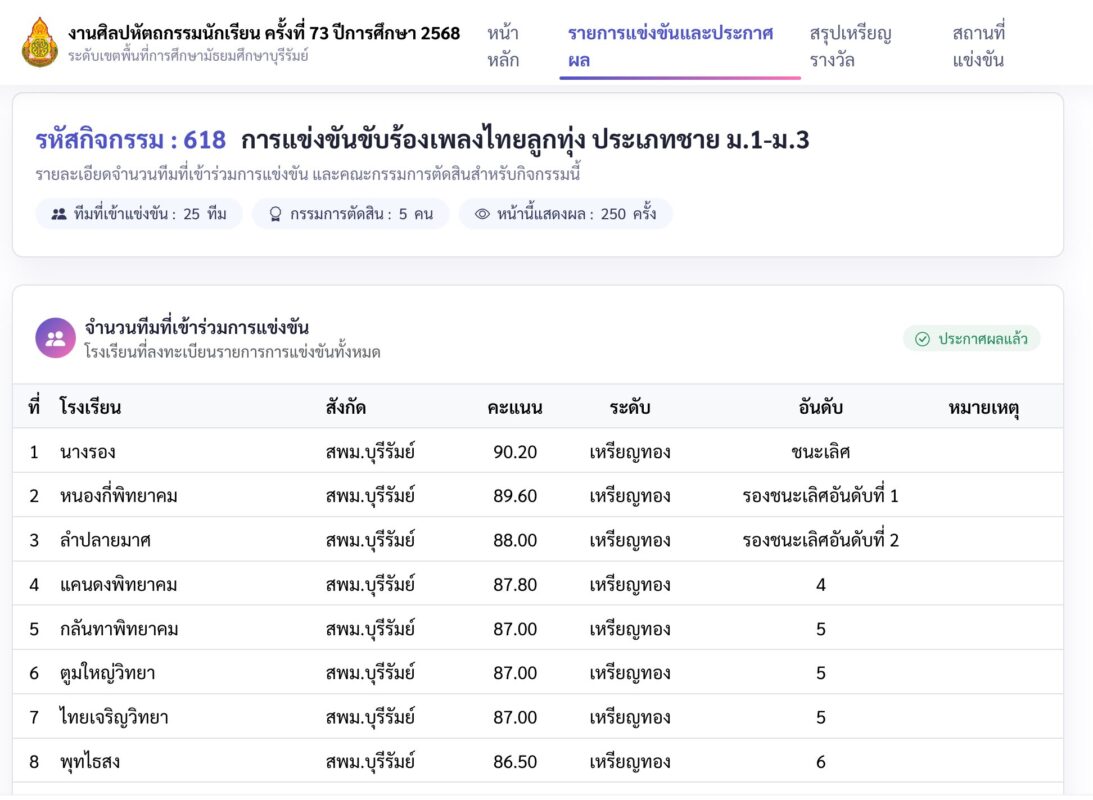The width and height of the screenshot is (1093, 800).
Task: Click the กรรมการตัดสิน 5 คน pill
Action: tap(350, 214)
